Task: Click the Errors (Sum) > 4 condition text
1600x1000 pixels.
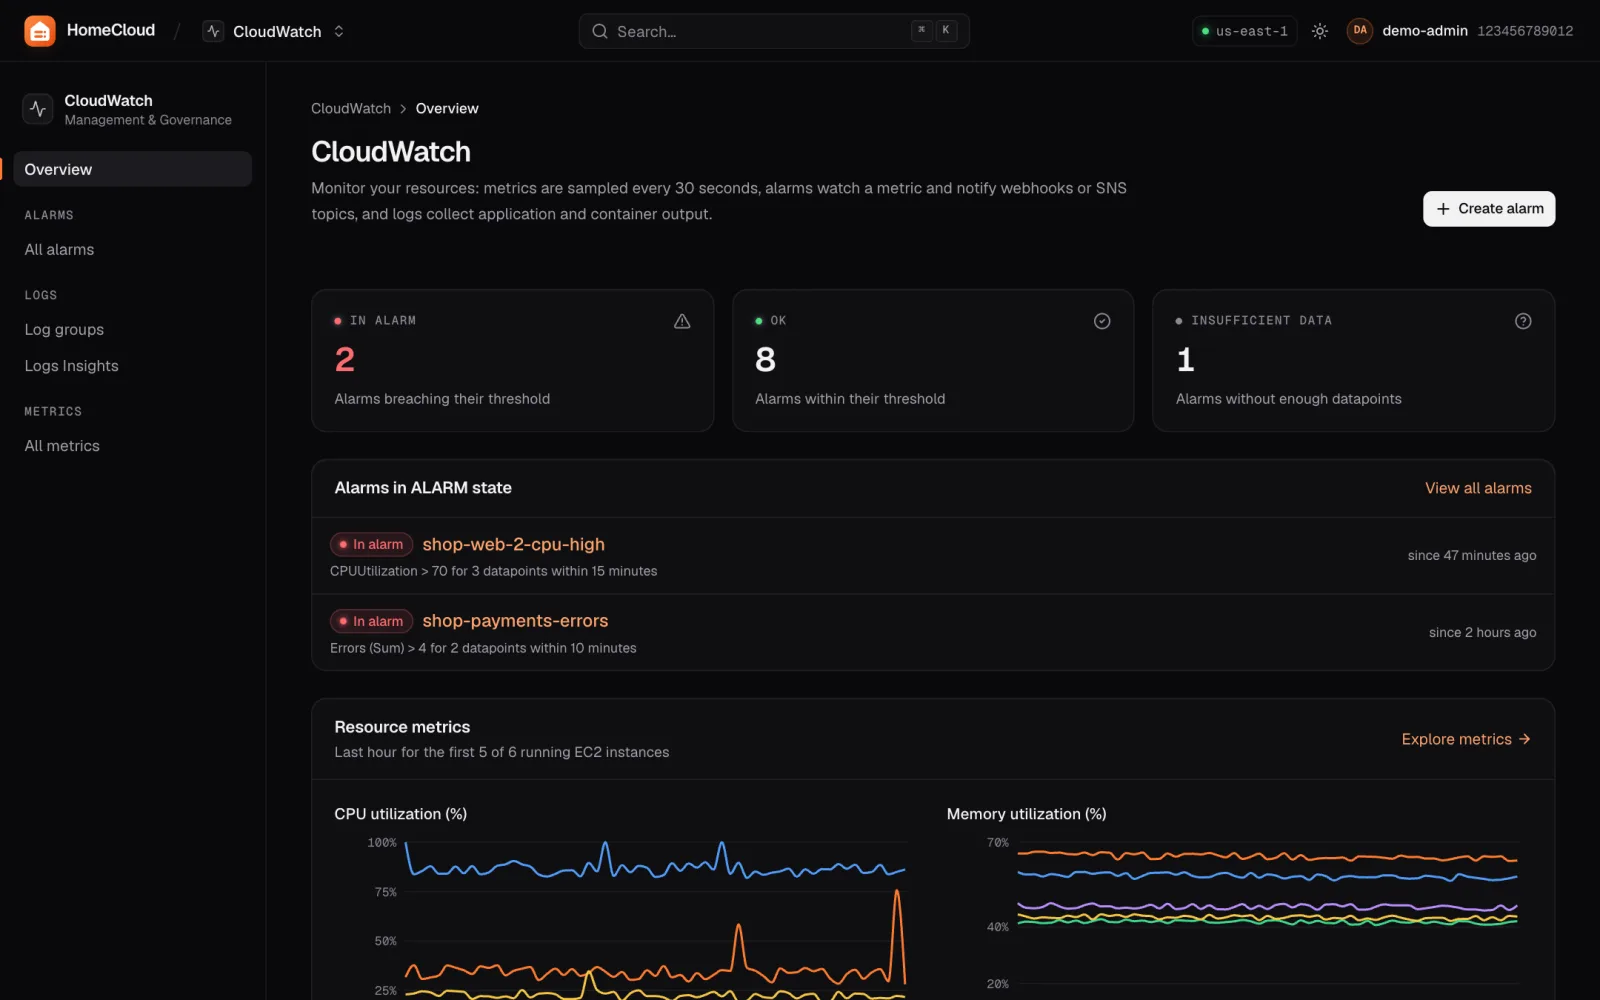Action: coord(483,648)
